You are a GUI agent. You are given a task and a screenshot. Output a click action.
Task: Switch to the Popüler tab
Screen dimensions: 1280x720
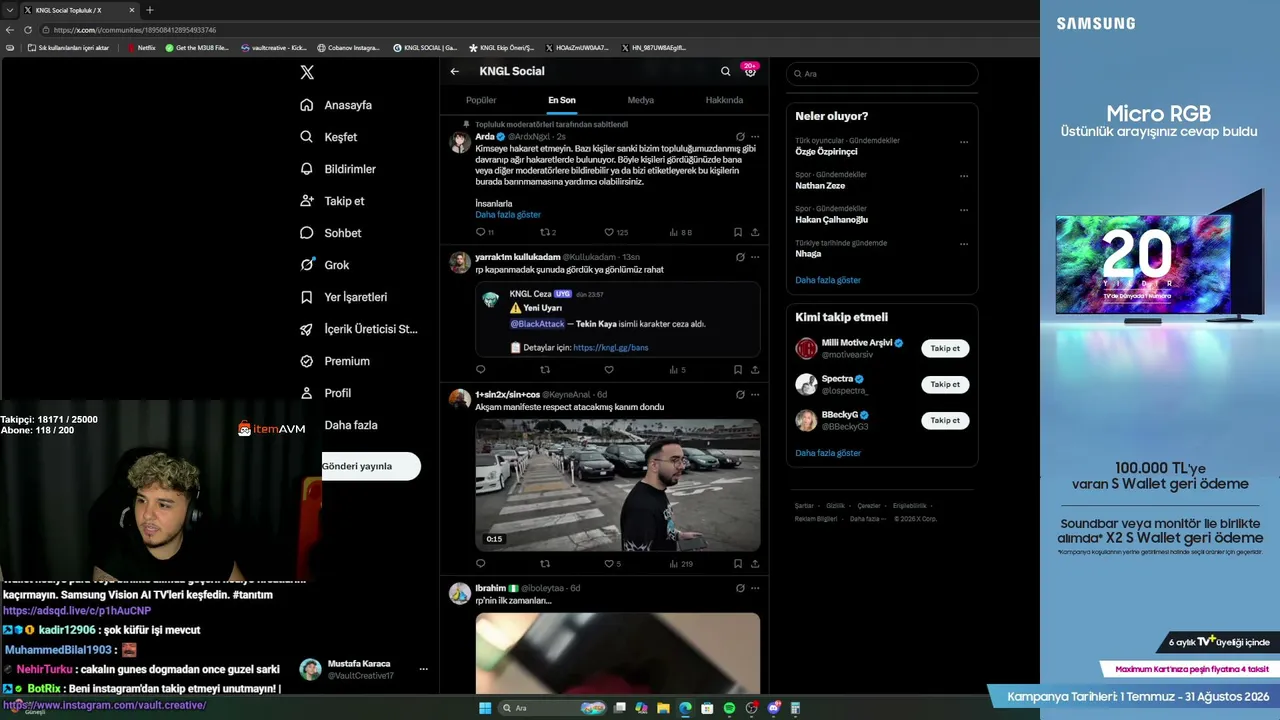[x=481, y=100]
